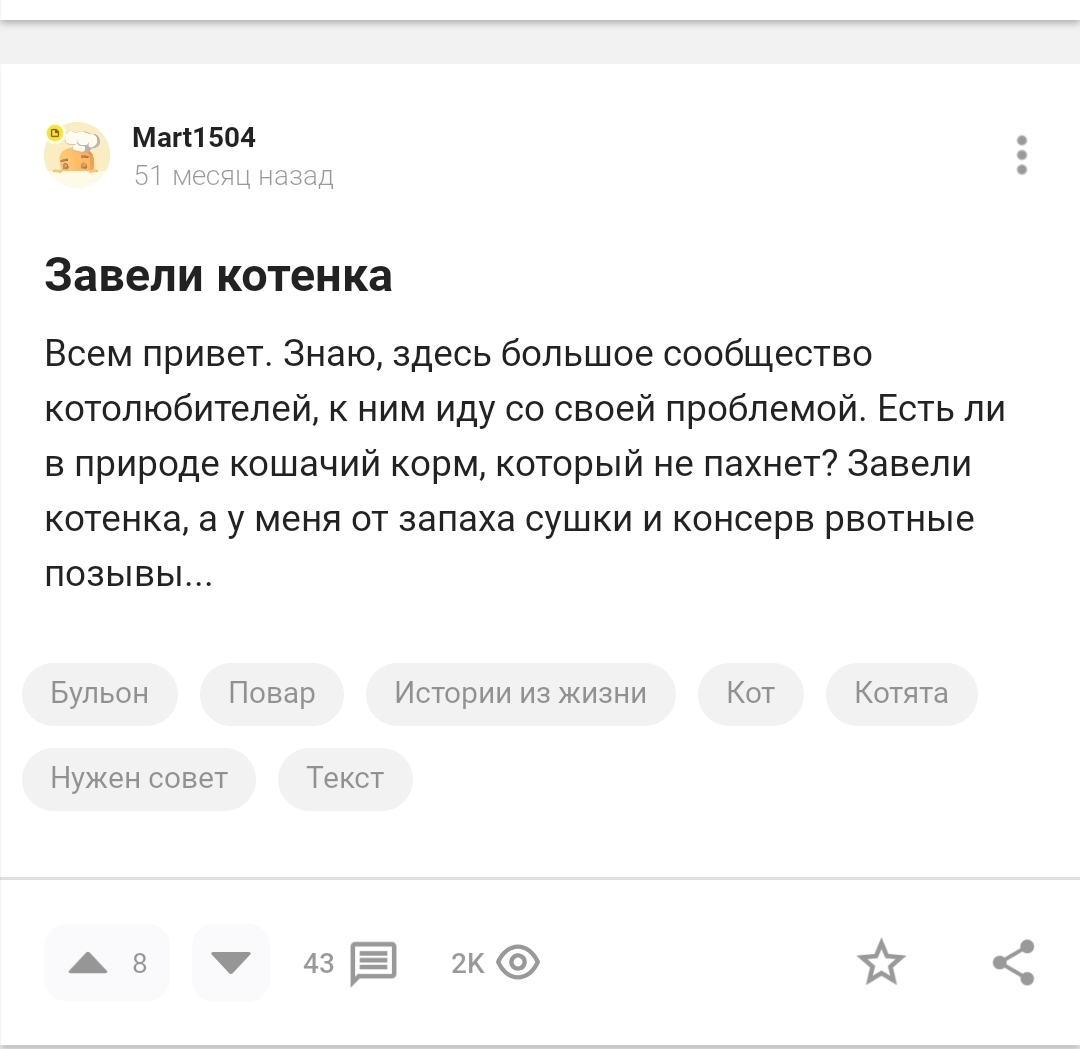Open the Mart1504 username profile link
Image resolution: width=1080 pixels, height=1049 pixels.
[x=194, y=137]
